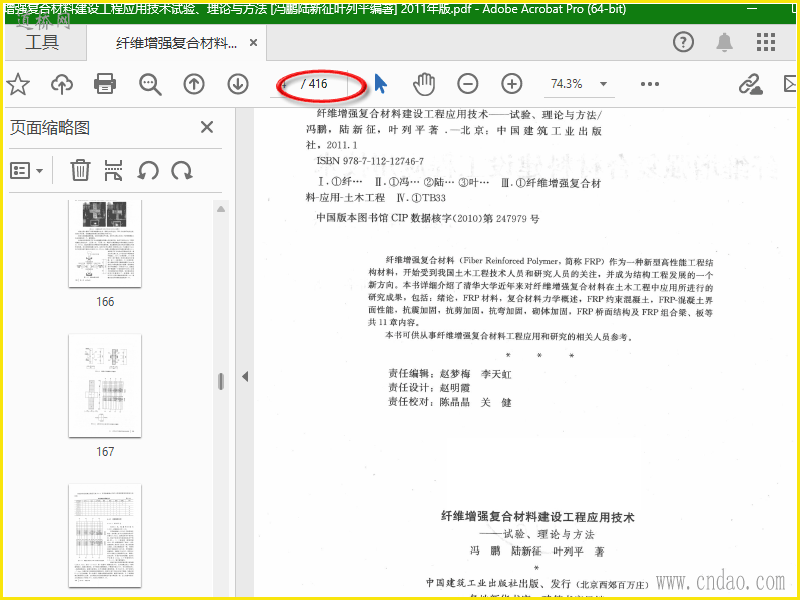Rotate pages counterclockwise
This screenshot has height=600, width=800.
[148, 170]
